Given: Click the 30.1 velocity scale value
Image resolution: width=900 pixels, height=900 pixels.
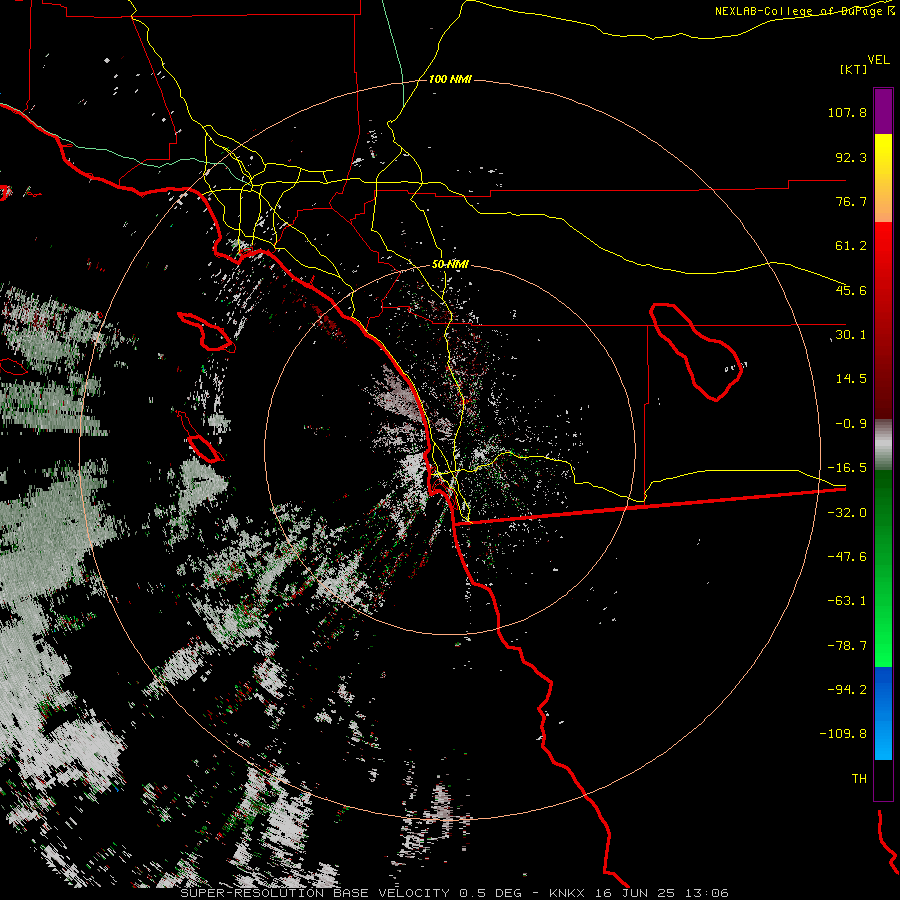Looking at the screenshot, I should tap(851, 335).
